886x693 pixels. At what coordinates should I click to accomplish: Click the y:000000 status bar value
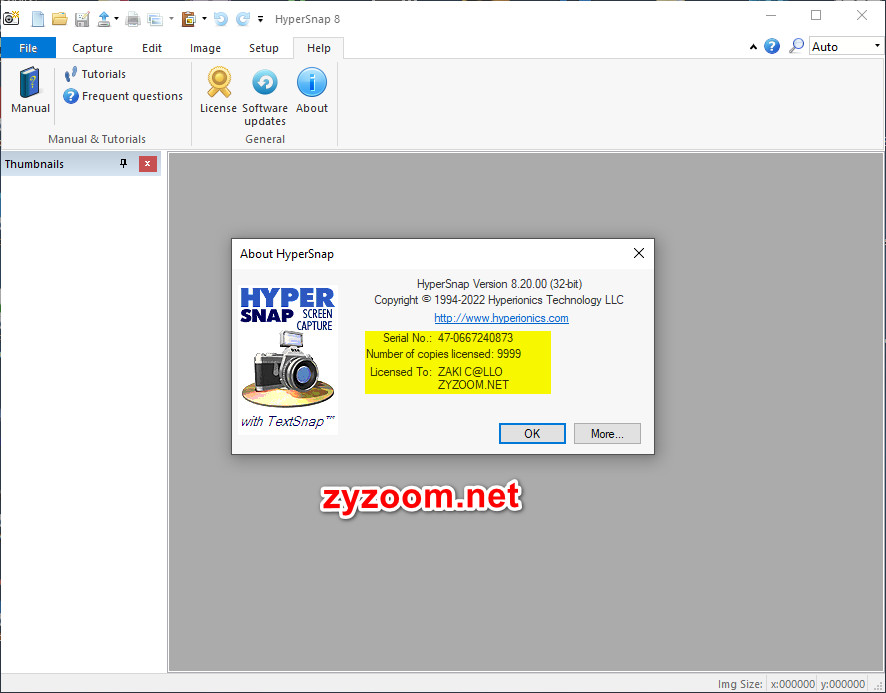pyautogui.click(x=842, y=684)
